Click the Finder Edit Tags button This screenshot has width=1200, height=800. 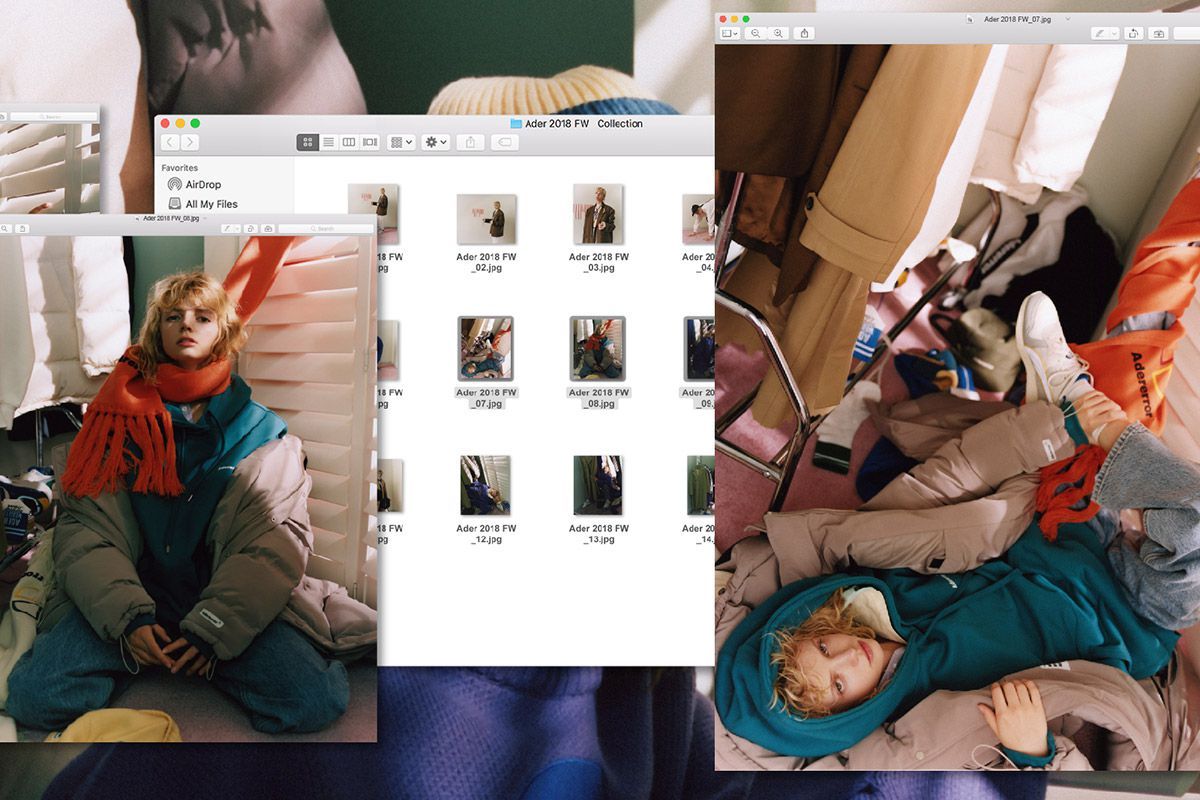504,143
